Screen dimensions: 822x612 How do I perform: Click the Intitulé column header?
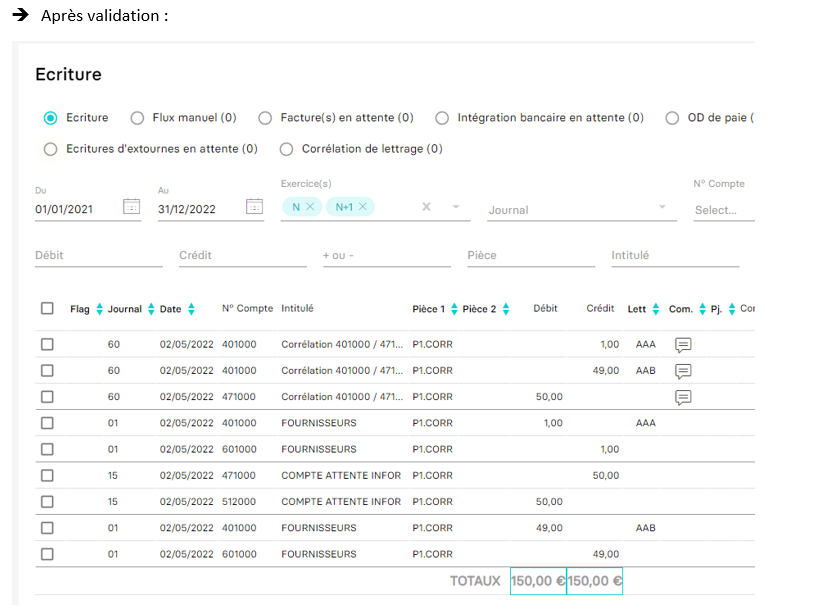point(297,308)
